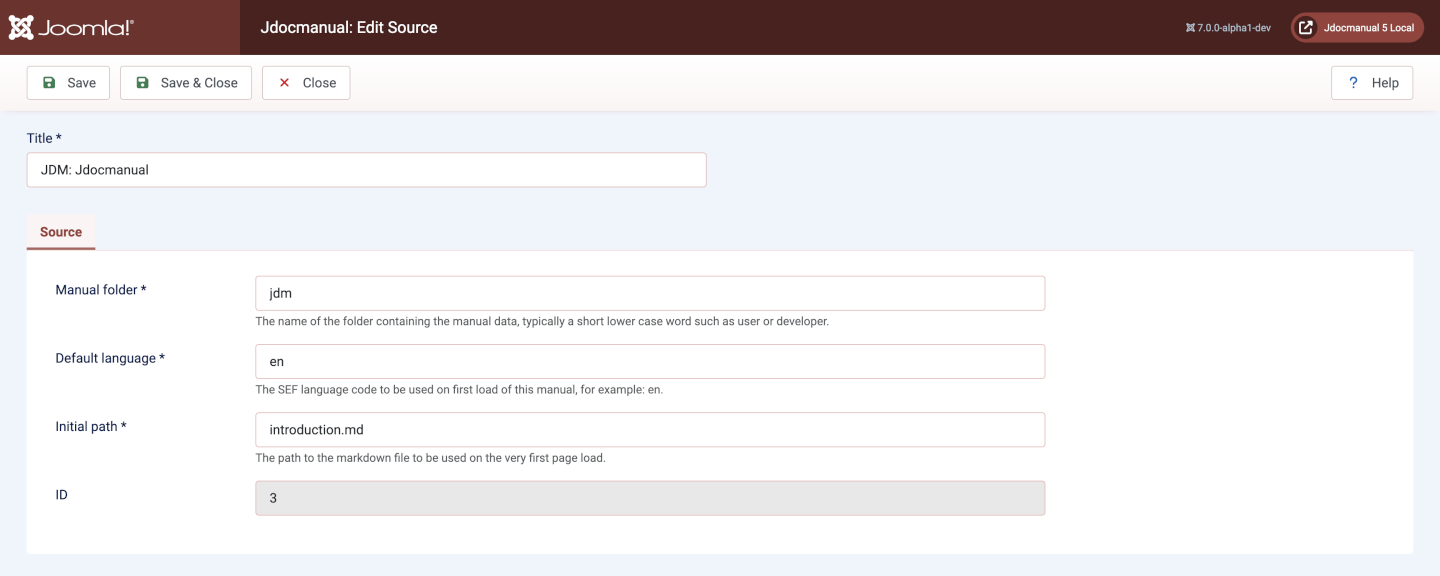This screenshot has width=1440, height=576.
Task: Open the Help button
Action: [1372, 83]
